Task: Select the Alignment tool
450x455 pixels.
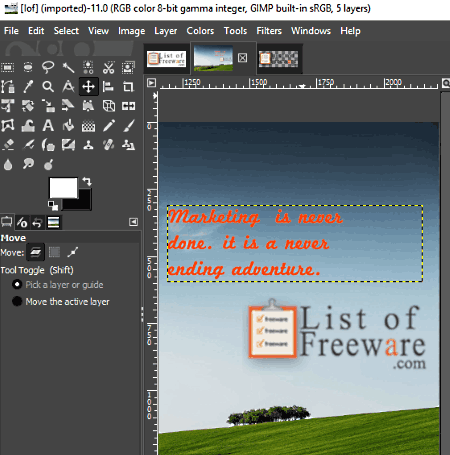Action: point(108,87)
